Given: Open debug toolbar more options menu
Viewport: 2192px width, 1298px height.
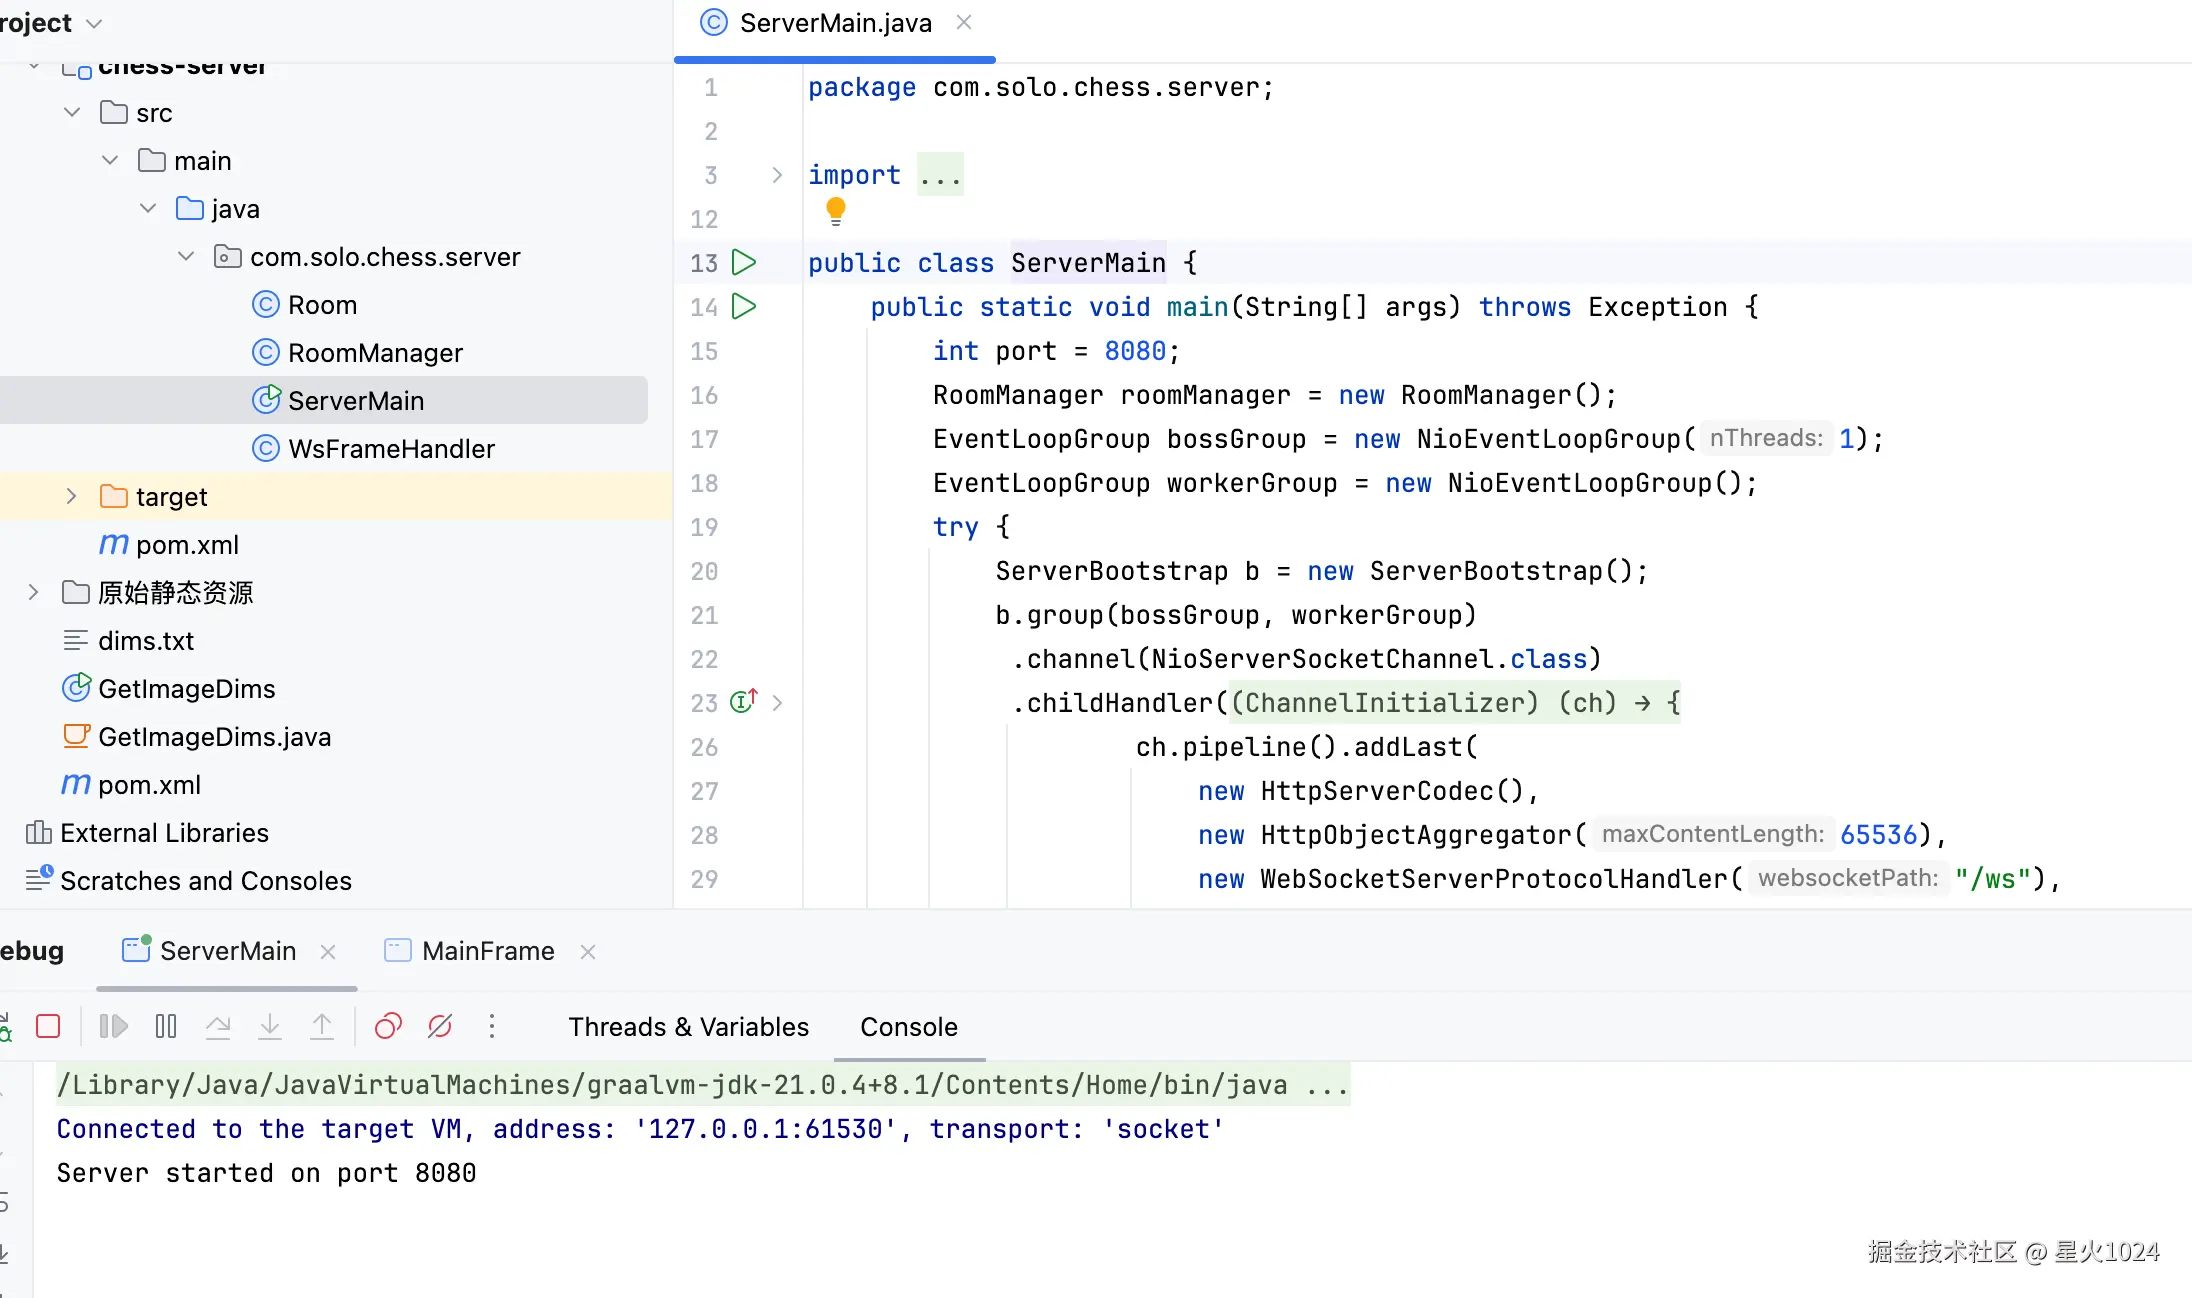Looking at the screenshot, I should (491, 1026).
